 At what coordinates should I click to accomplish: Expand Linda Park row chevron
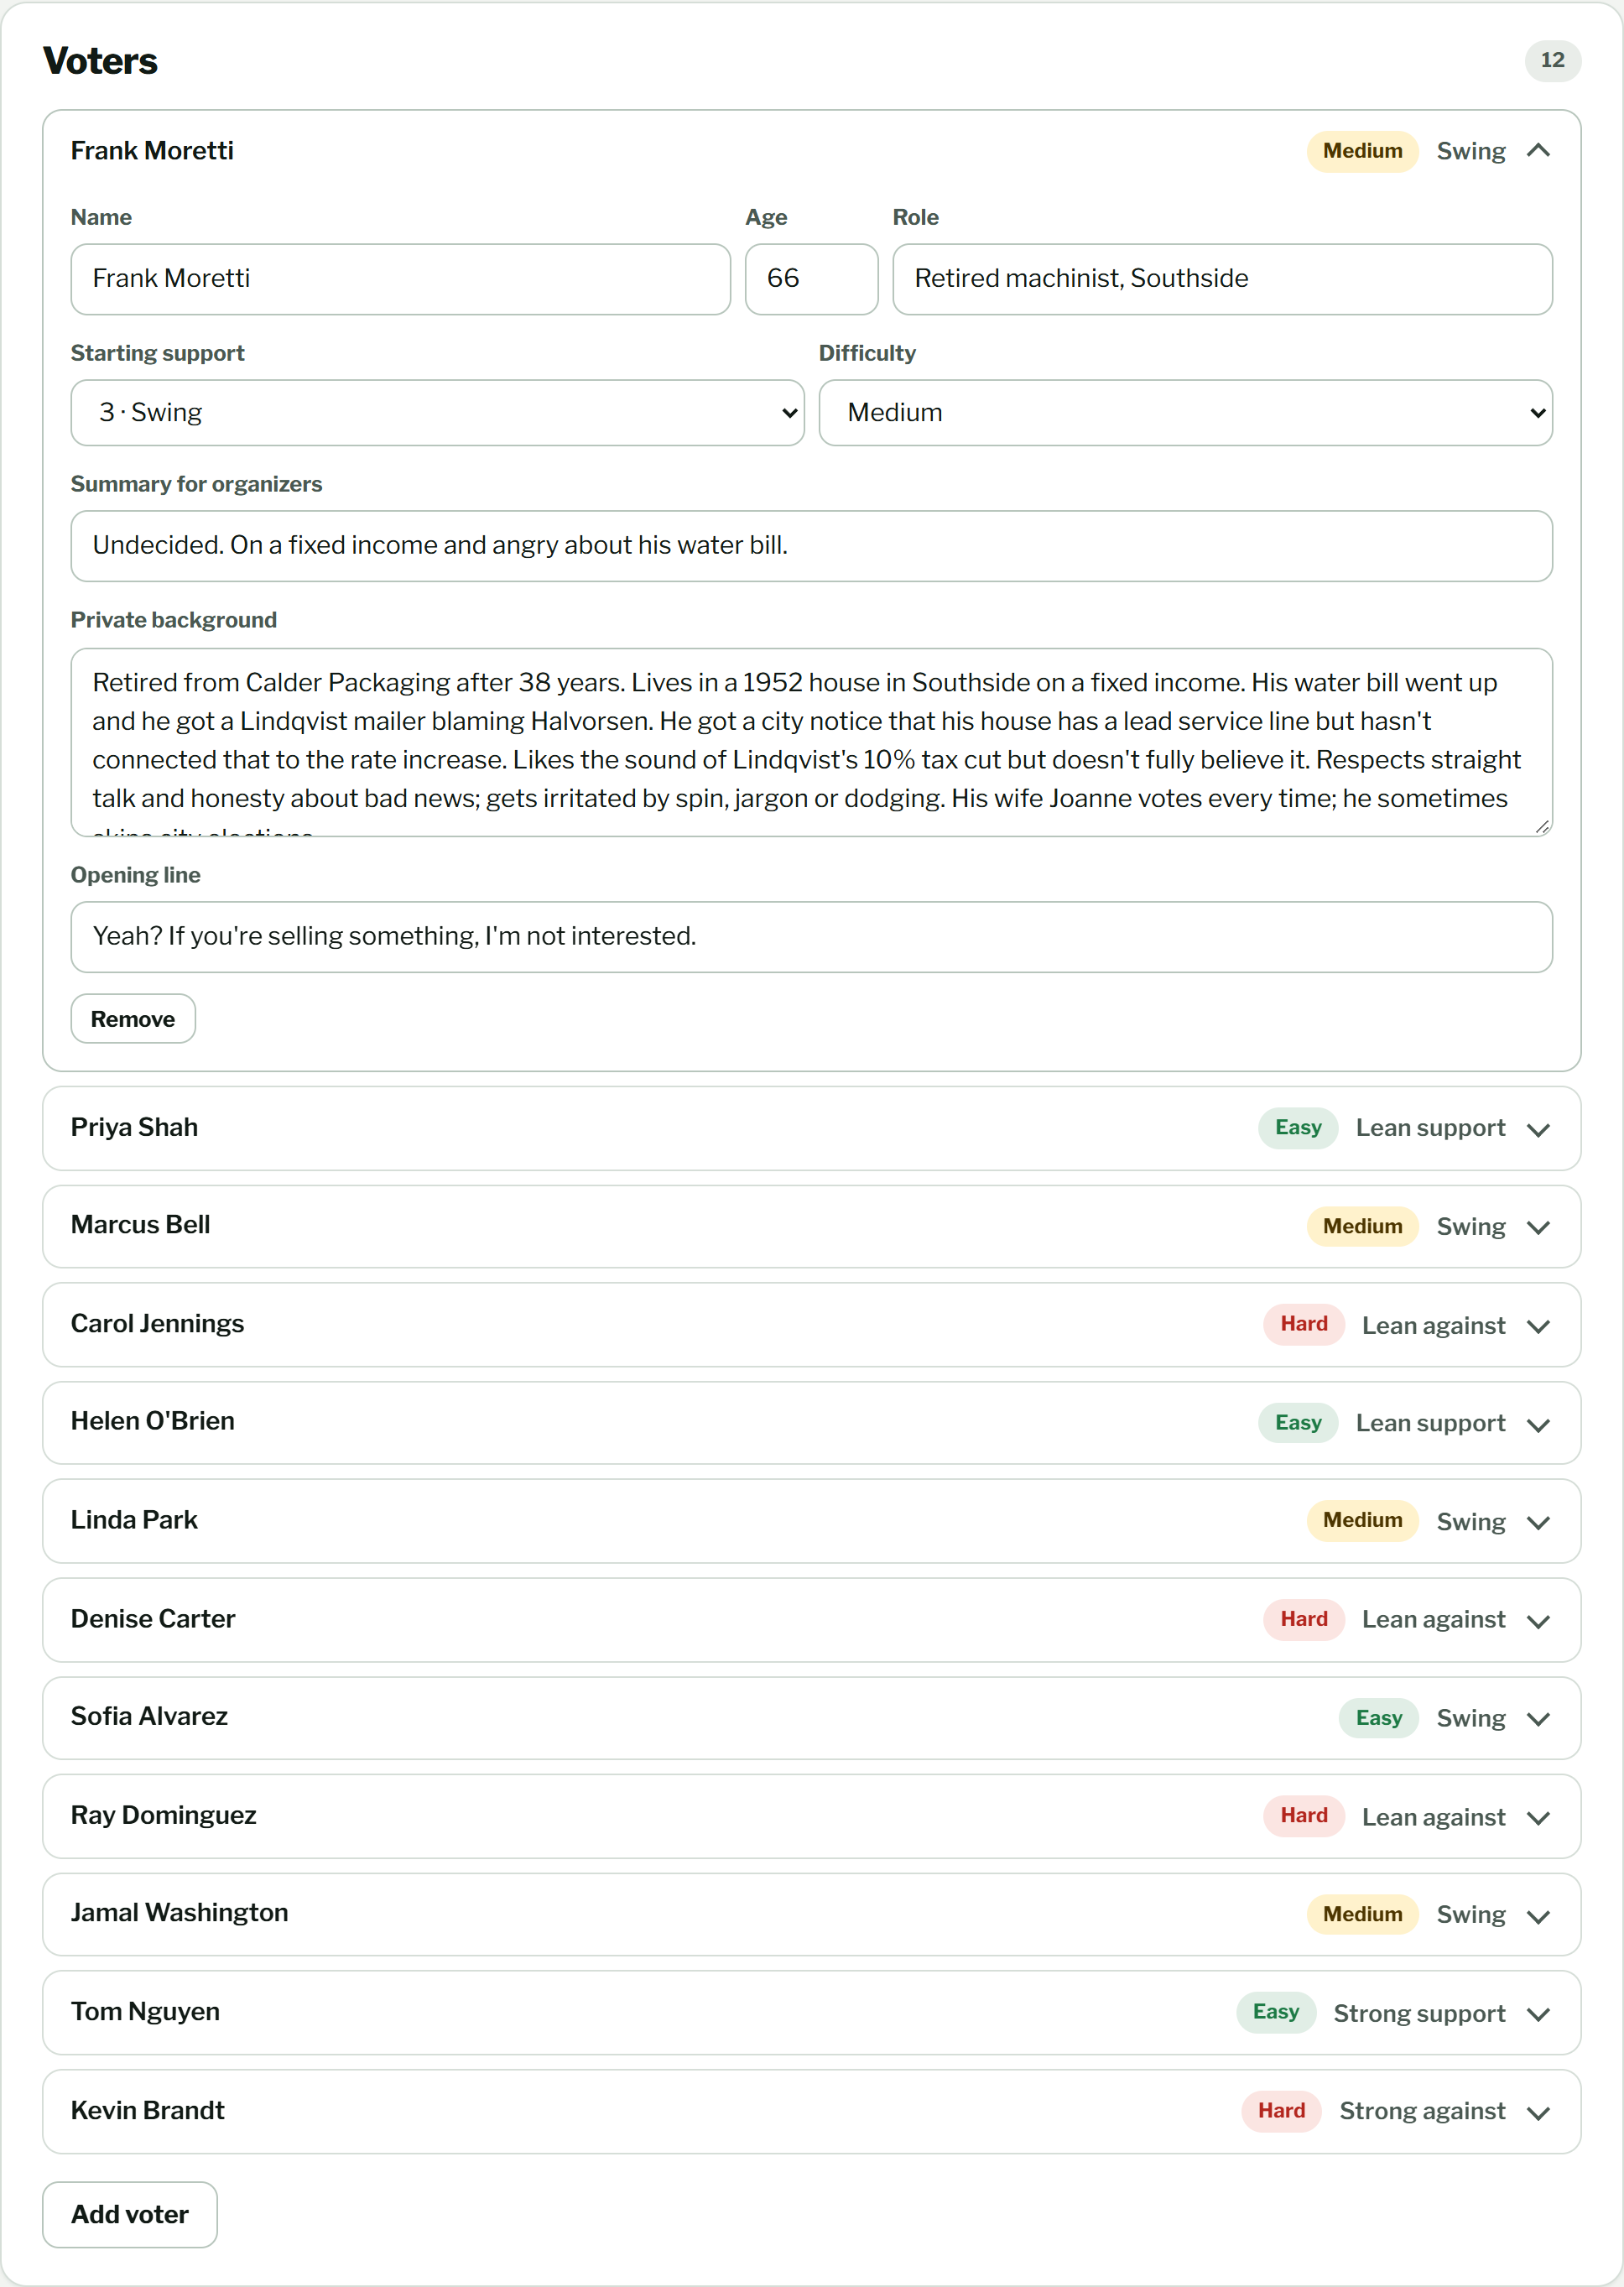(x=1538, y=1522)
